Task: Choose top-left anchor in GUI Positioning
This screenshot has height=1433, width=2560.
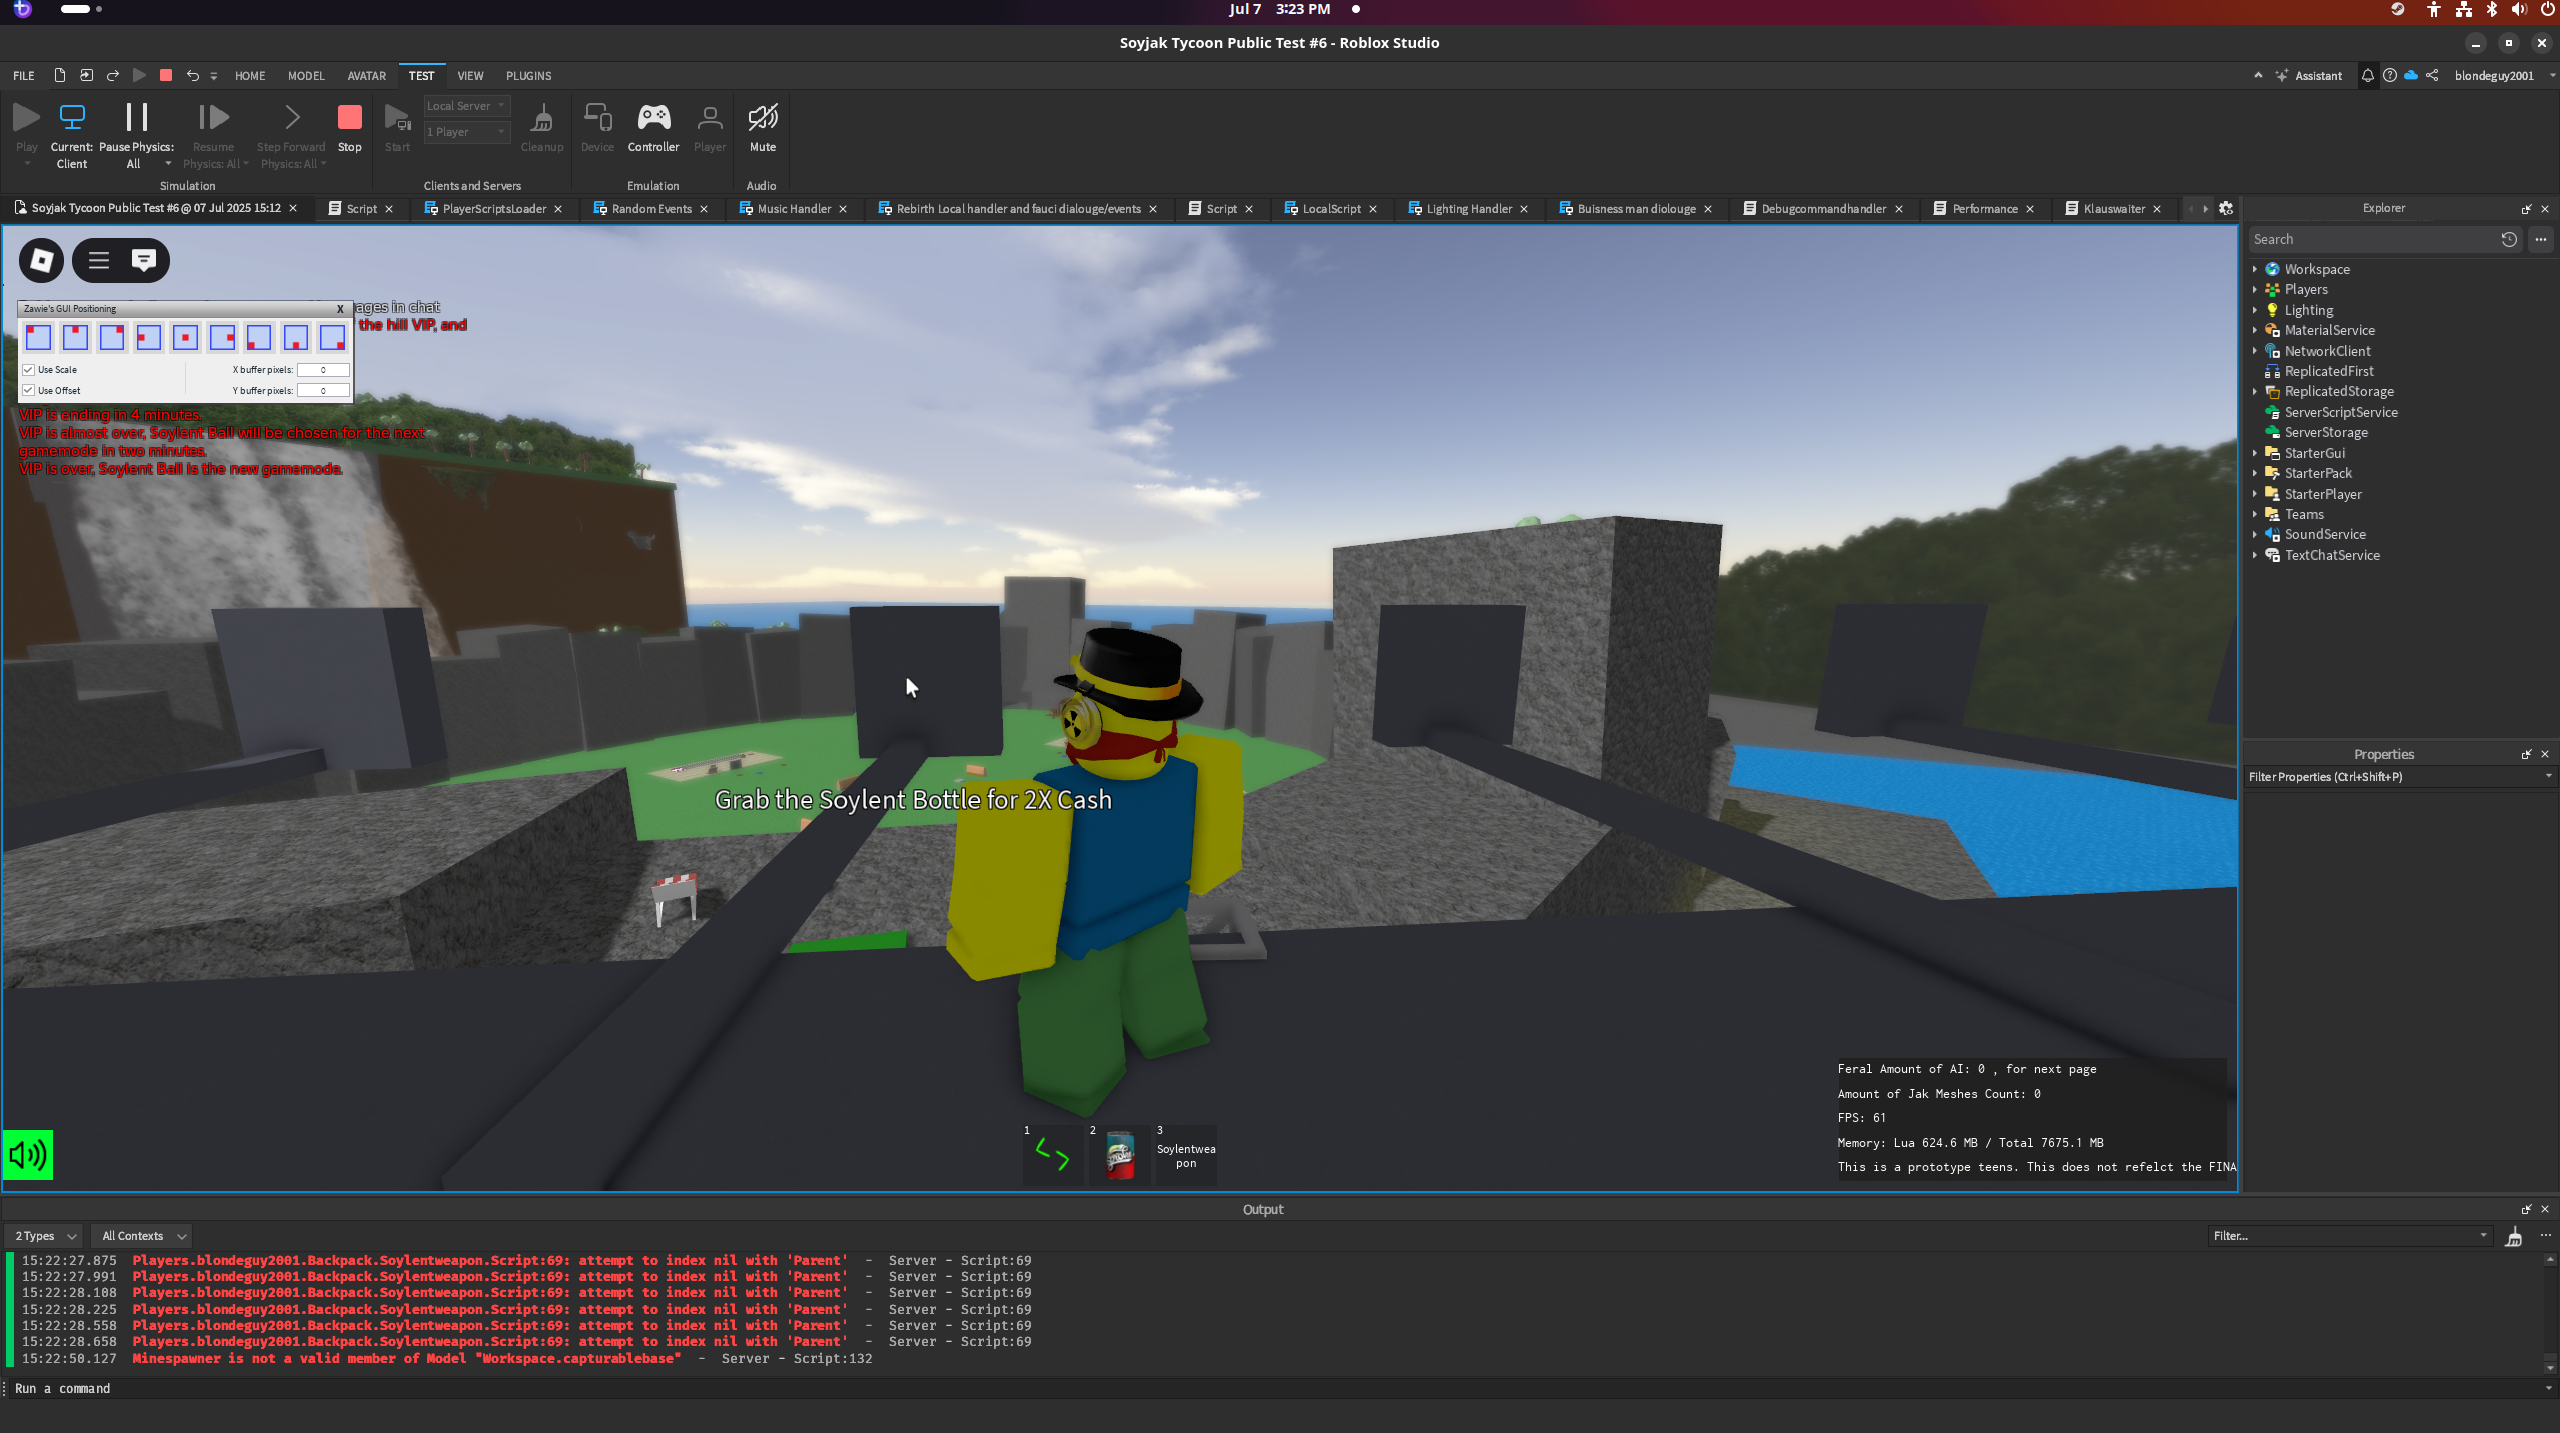Action: (38, 338)
